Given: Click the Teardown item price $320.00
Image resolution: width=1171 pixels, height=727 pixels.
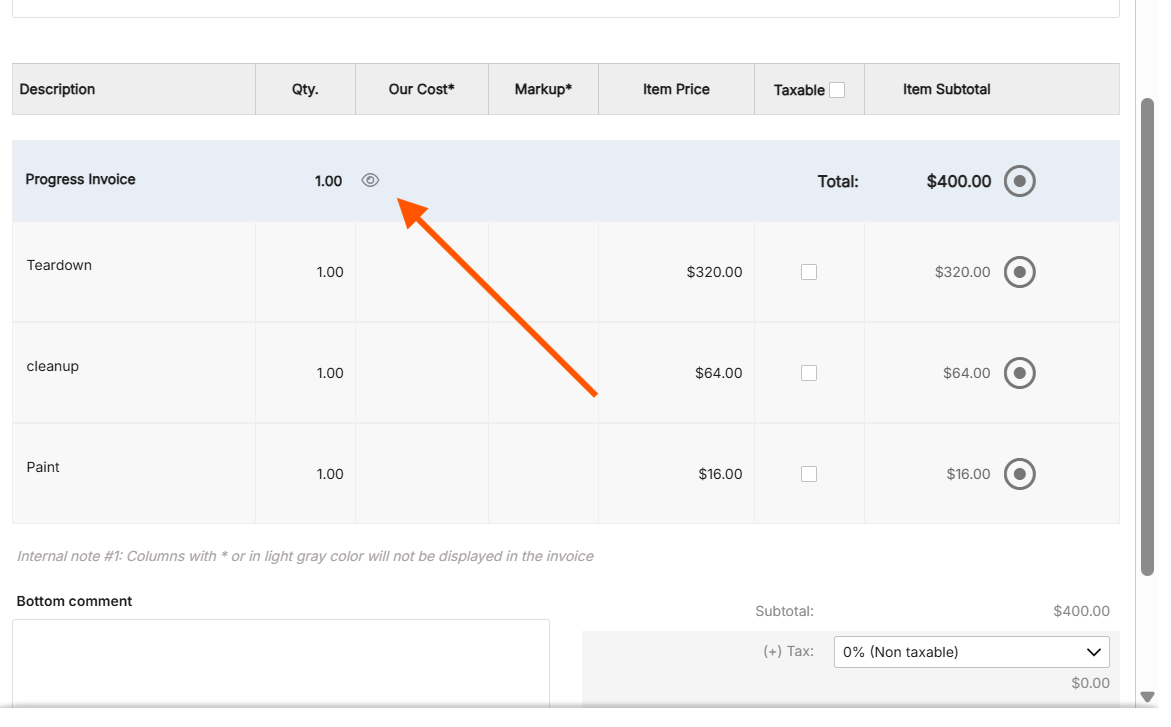Looking at the screenshot, I should pos(714,272).
